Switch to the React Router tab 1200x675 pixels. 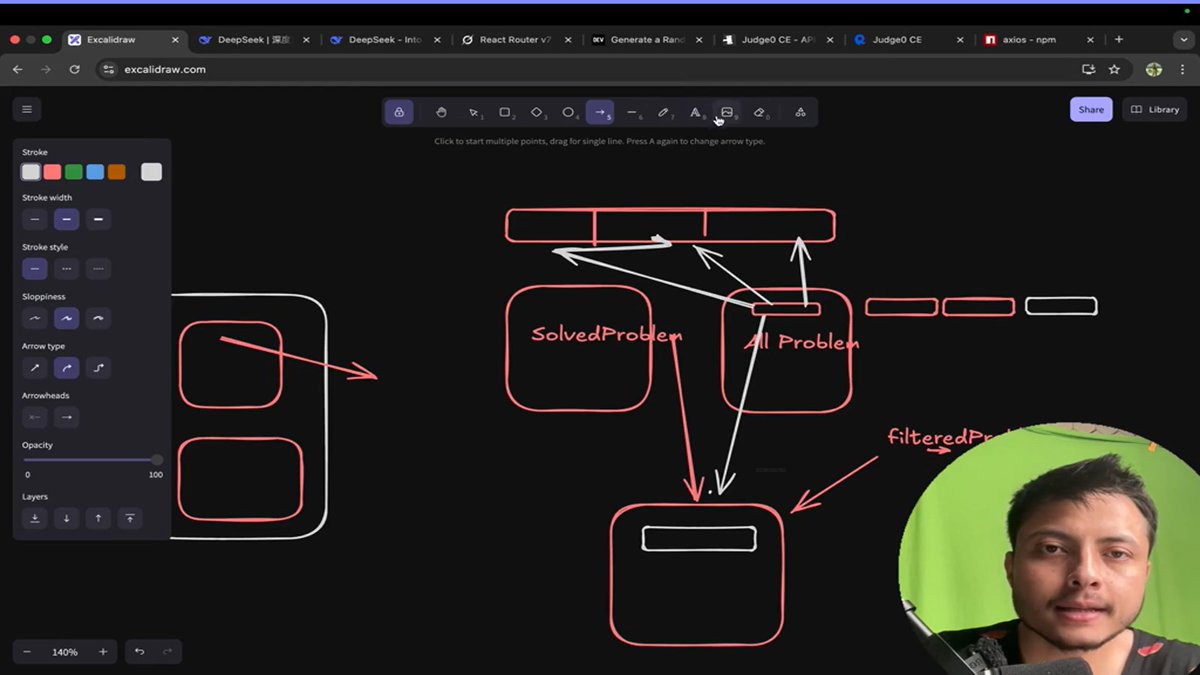tap(516, 40)
